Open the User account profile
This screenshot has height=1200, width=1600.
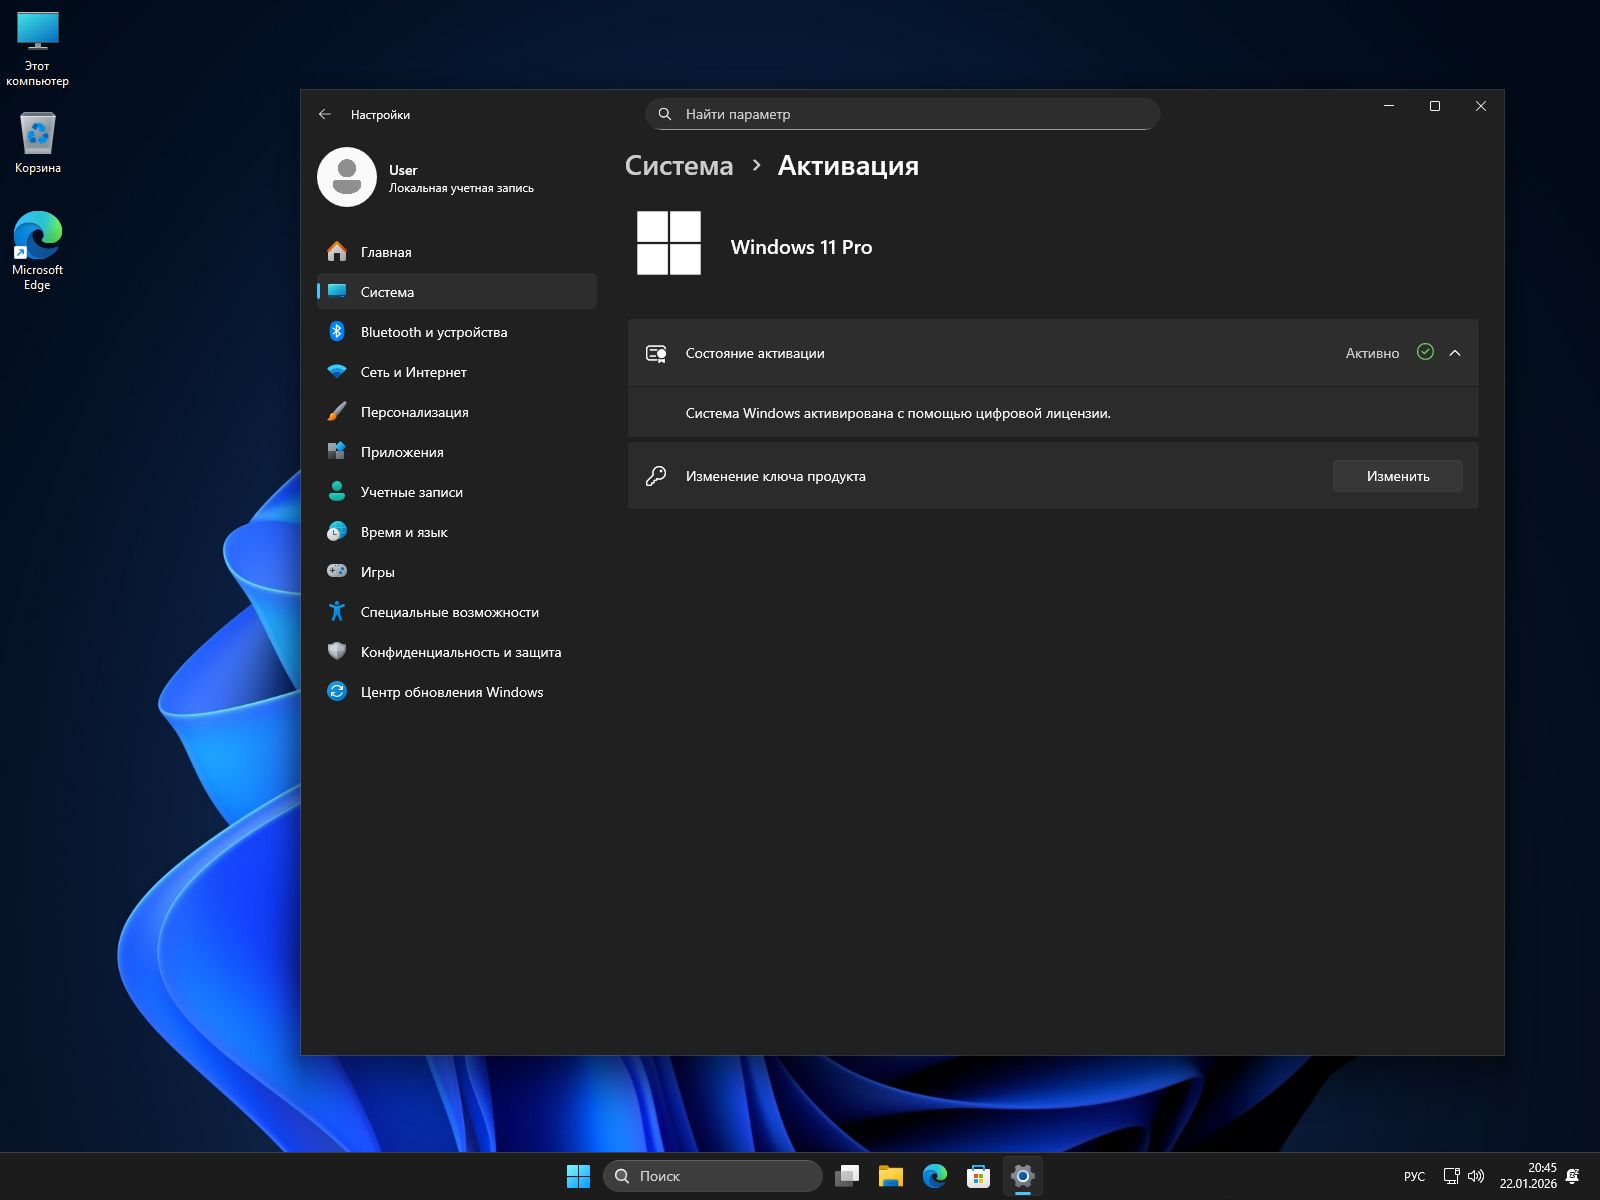(x=426, y=178)
